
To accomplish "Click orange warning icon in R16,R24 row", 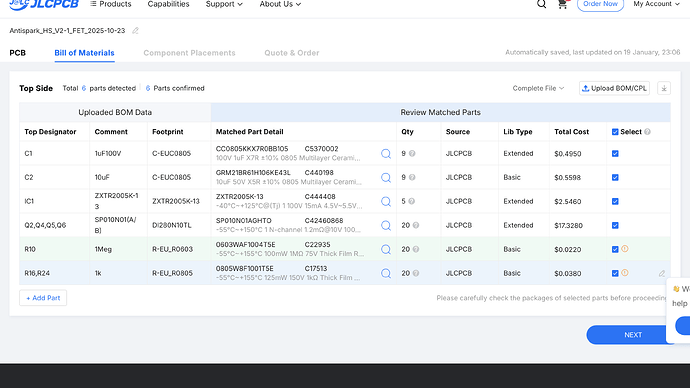I will pos(625,273).
